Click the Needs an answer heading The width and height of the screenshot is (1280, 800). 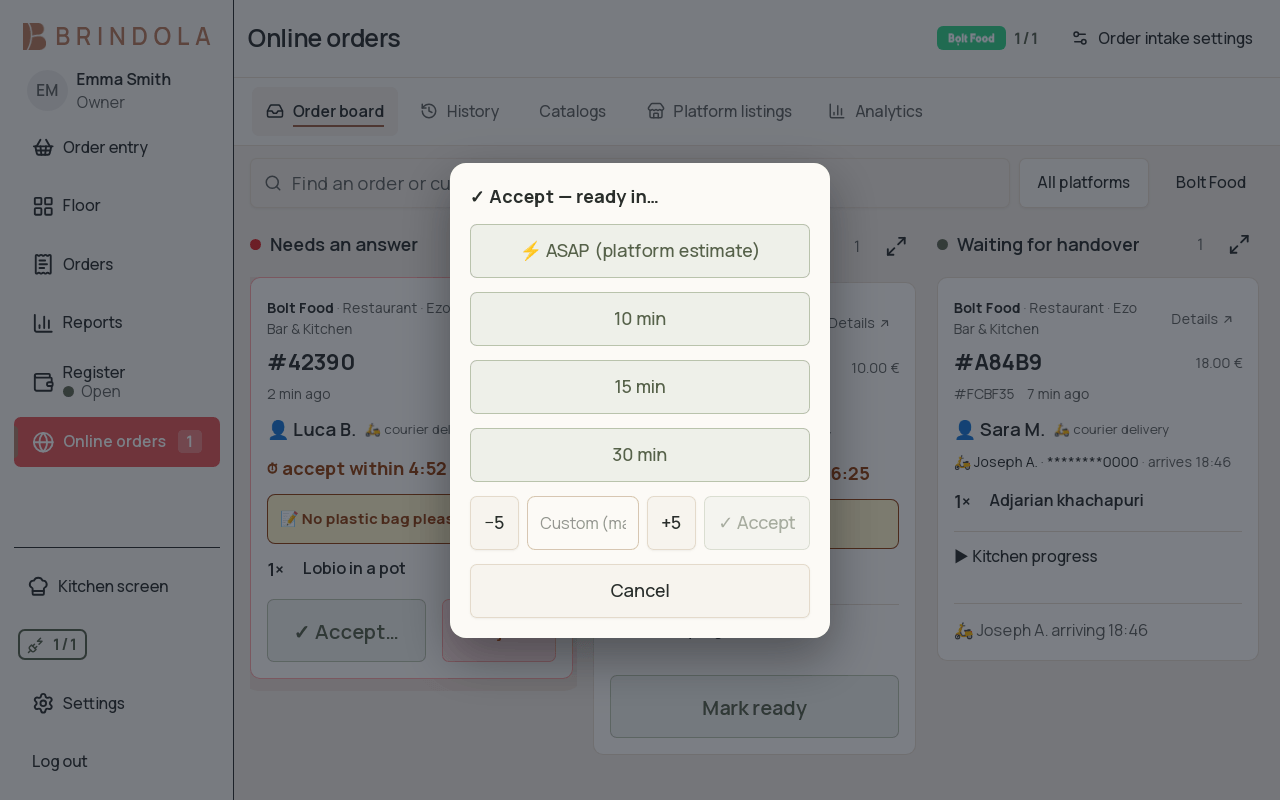(x=344, y=245)
